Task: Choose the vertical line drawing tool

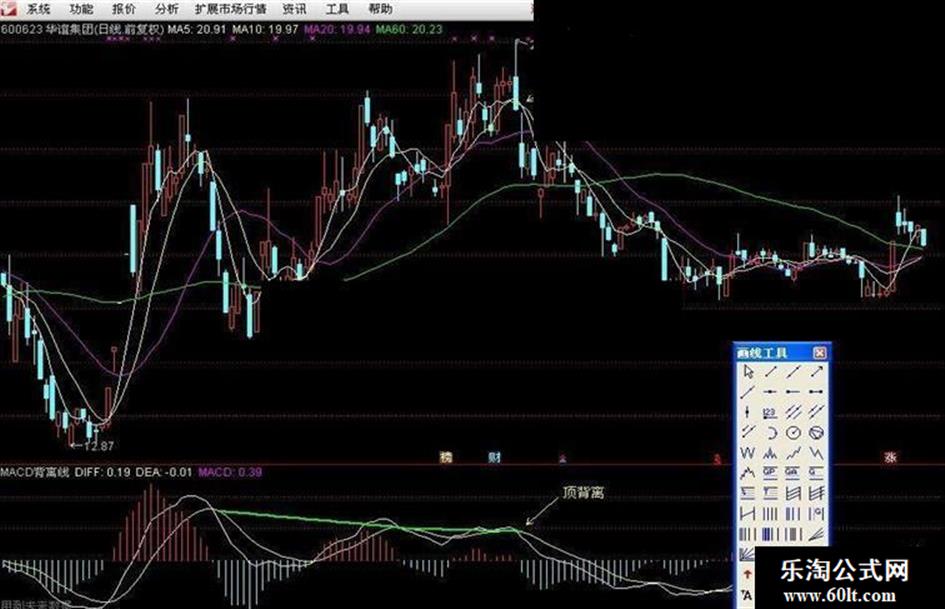Action: [x=747, y=412]
